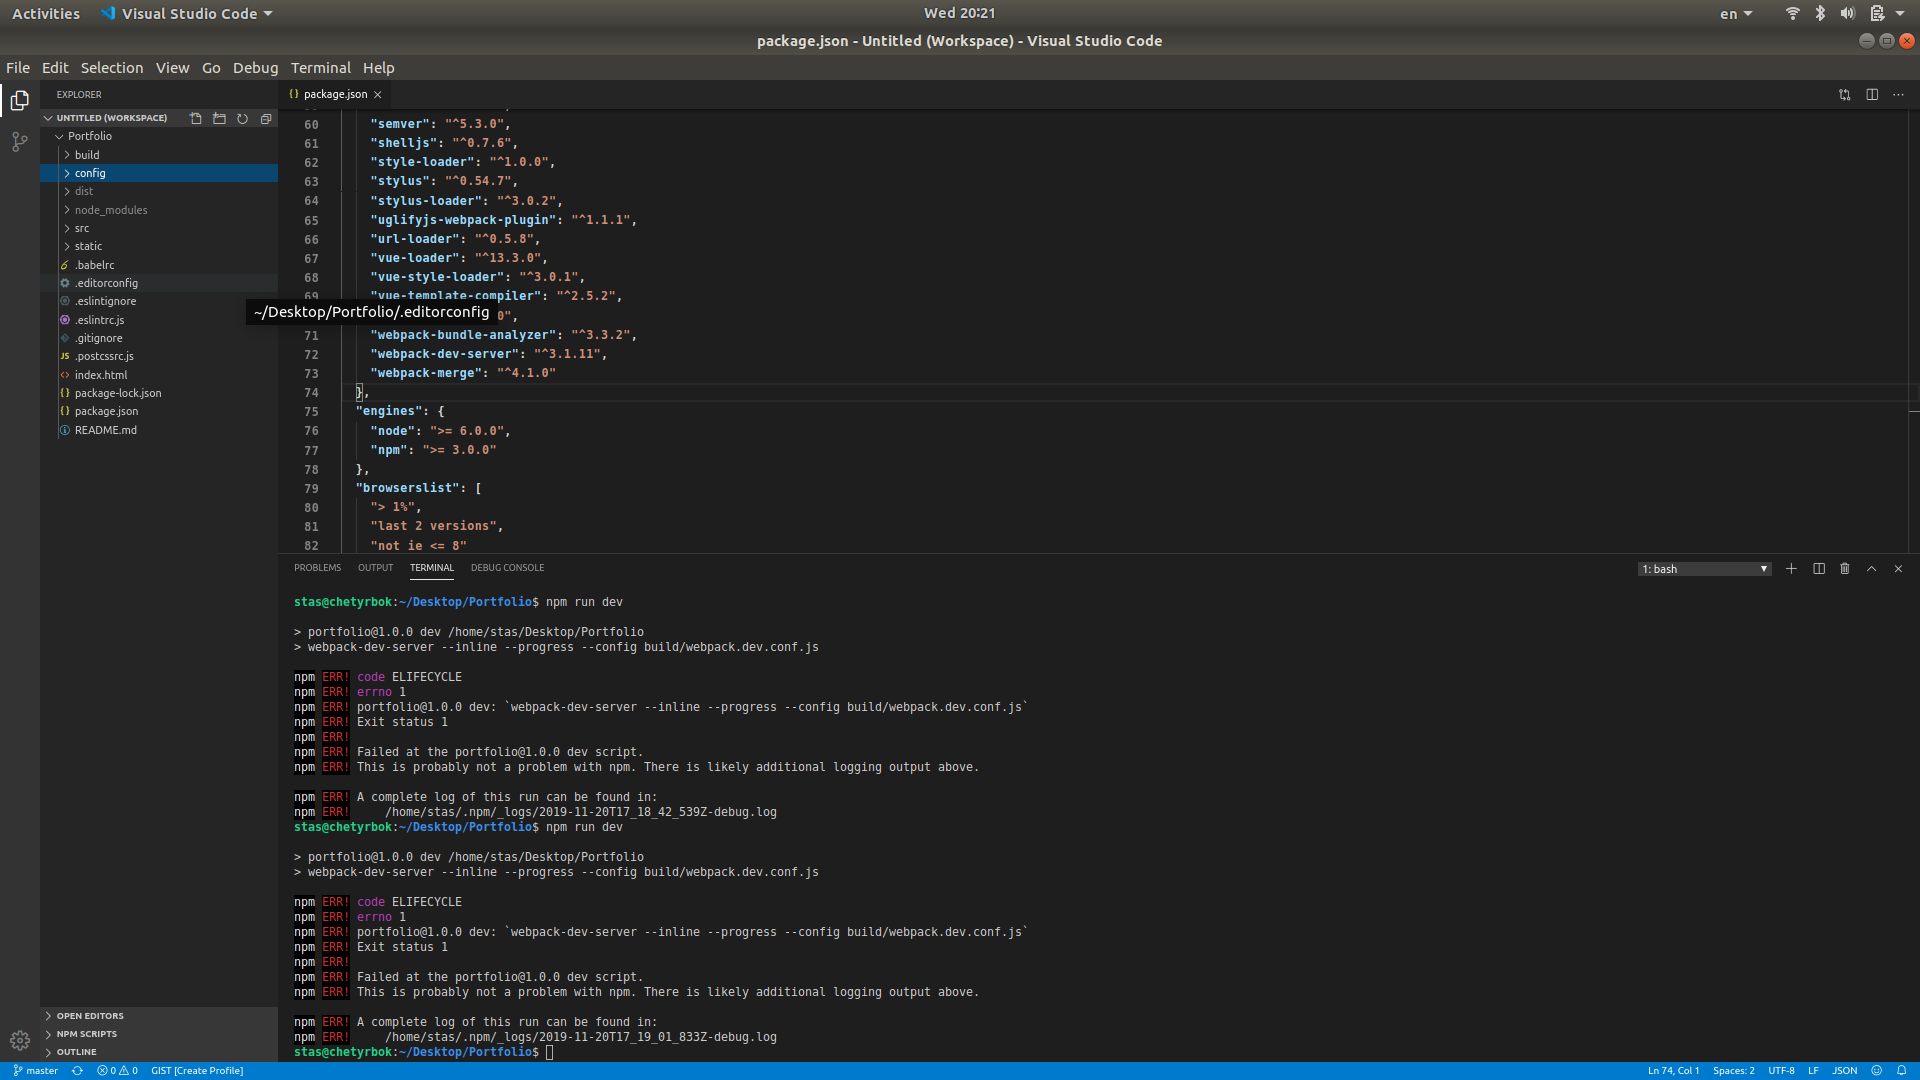The height and width of the screenshot is (1080, 1920).
Task: Expand the src folder
Action: pyautogui.click(x=159, y=228)
